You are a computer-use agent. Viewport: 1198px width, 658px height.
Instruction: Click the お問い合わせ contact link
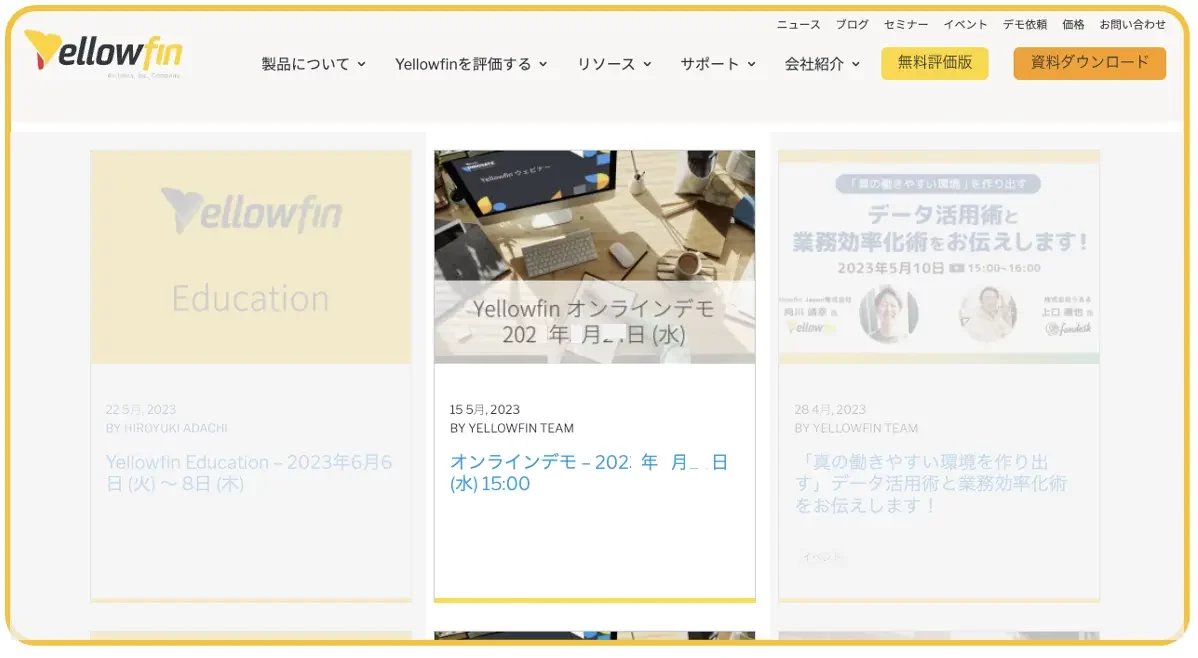click(1132, 25)
